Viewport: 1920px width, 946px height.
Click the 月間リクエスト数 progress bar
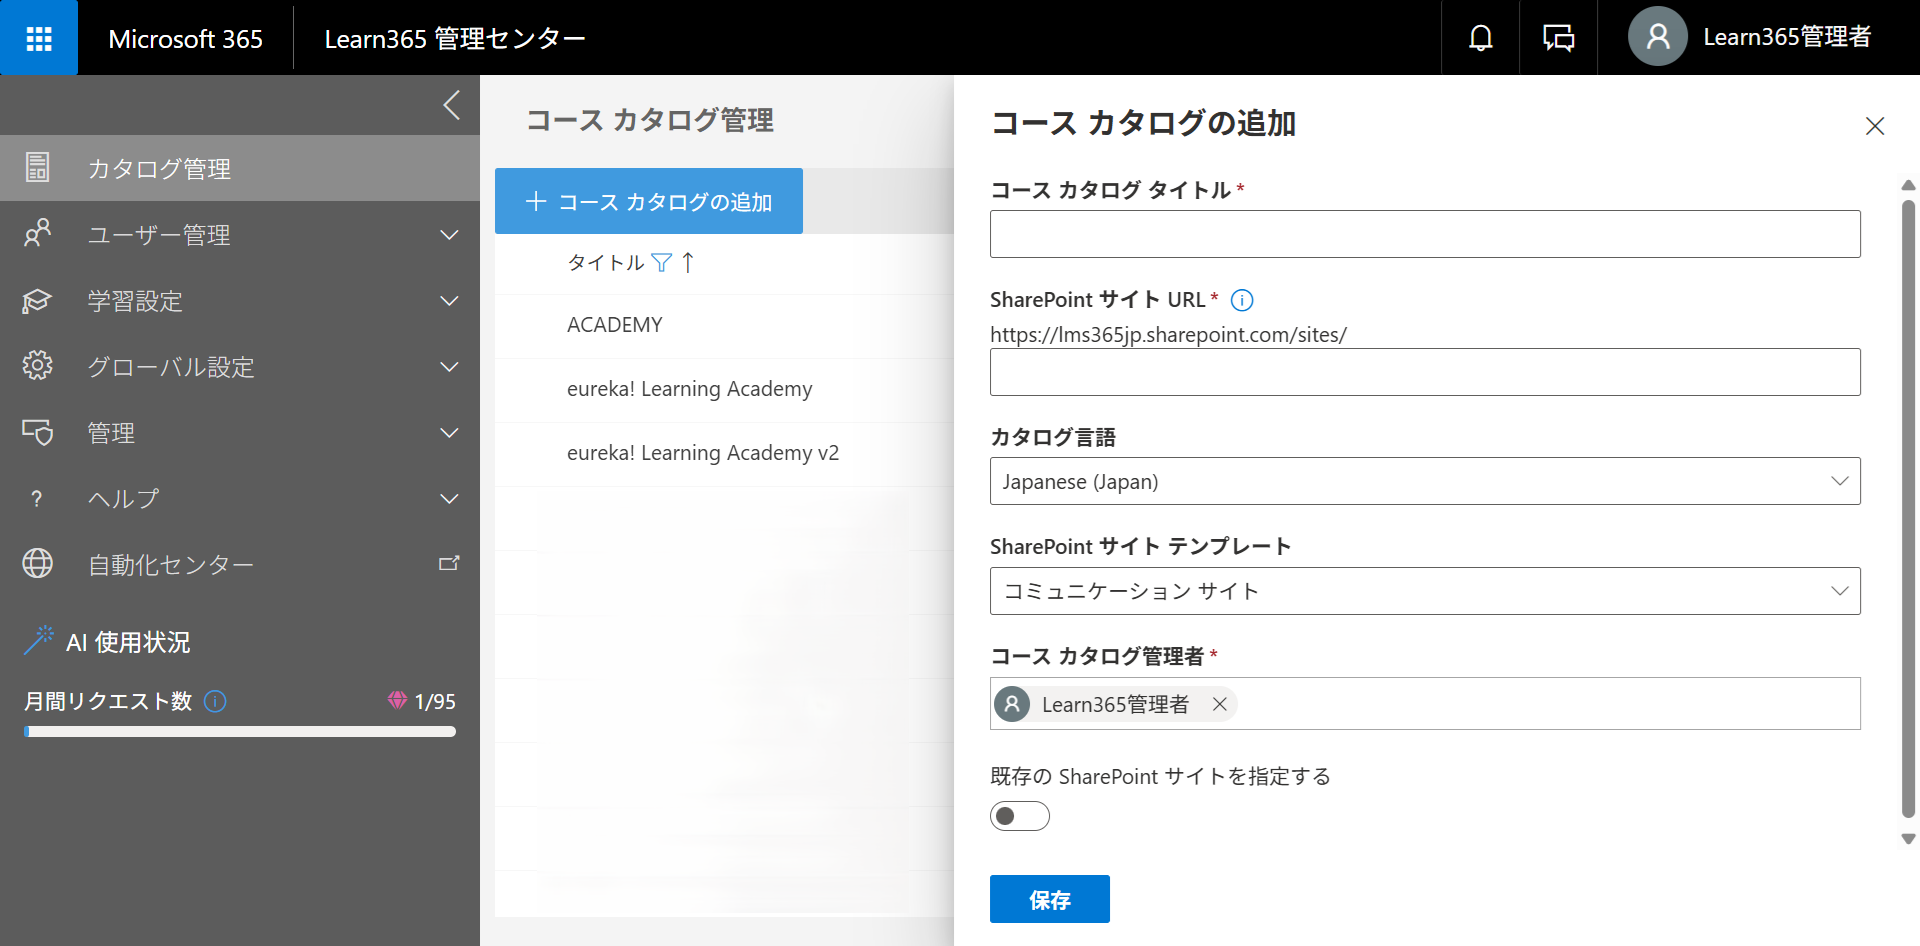(x=240, y=731)
